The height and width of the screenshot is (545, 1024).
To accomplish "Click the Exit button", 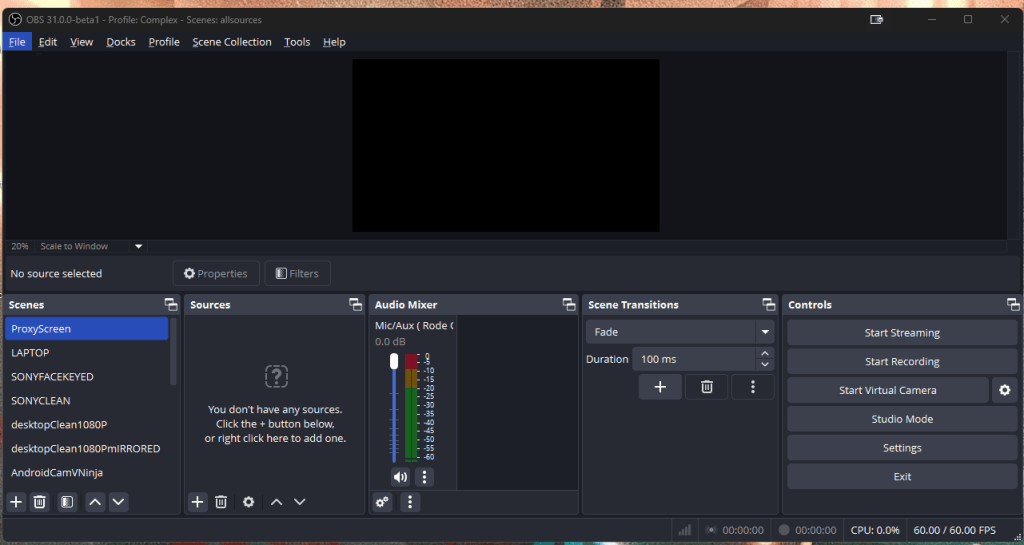I will 902,476.
